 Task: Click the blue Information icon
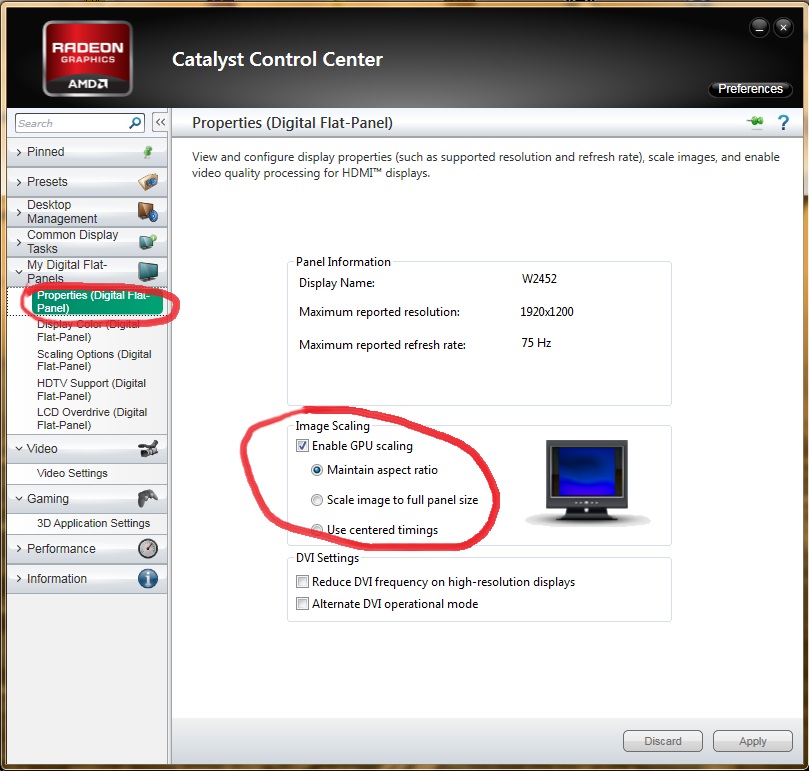point(148,579)
